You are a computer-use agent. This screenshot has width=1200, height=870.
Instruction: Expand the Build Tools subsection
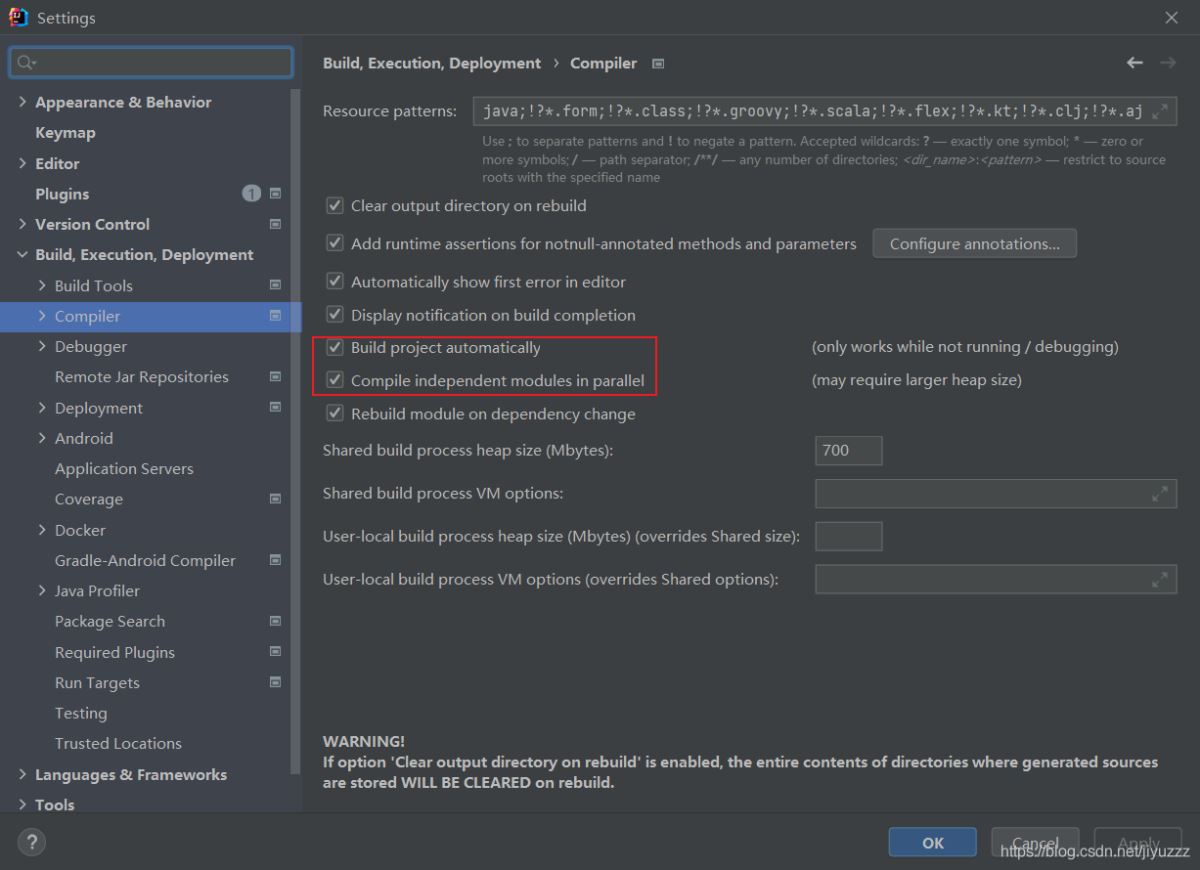[42, 286]
